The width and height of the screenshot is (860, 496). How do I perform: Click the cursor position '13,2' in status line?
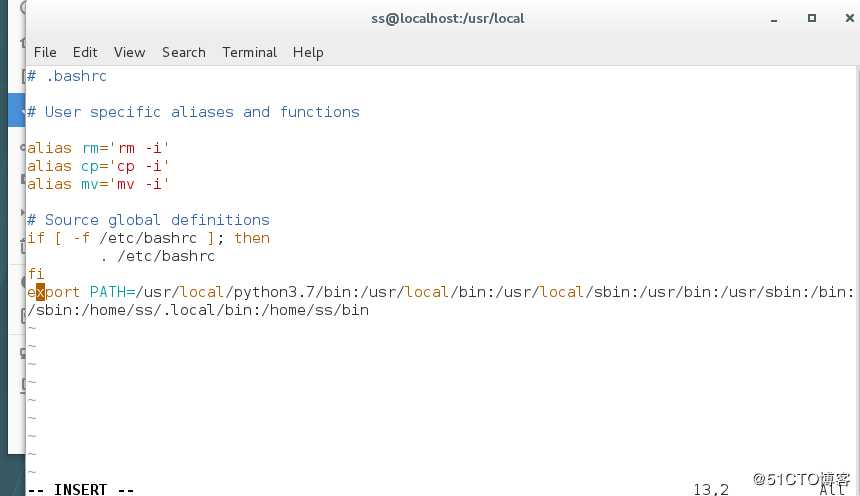711,489
